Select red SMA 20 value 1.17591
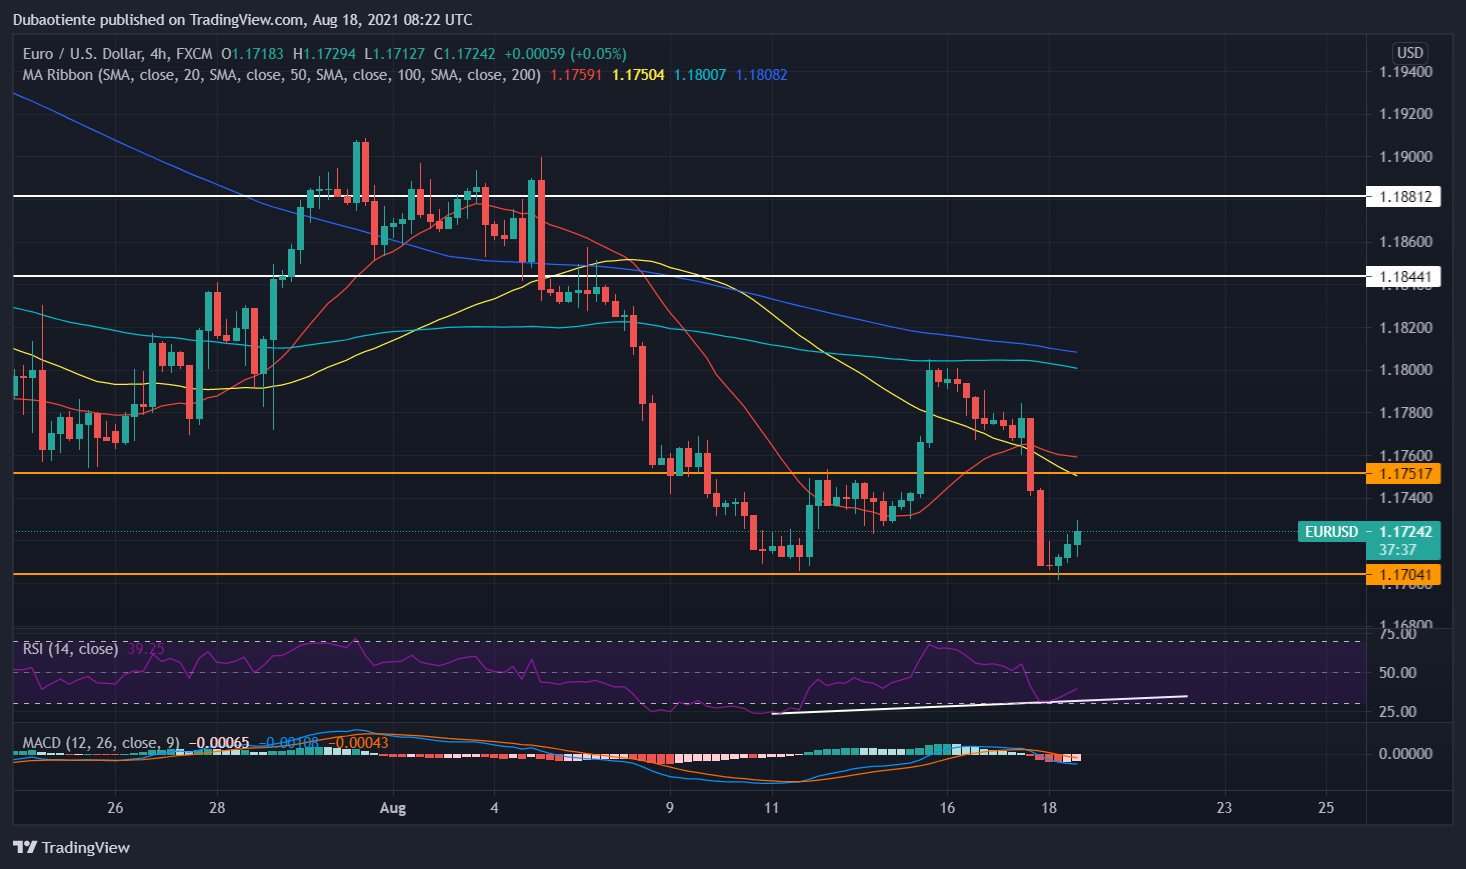1466x869 pixels. (576, 75)
